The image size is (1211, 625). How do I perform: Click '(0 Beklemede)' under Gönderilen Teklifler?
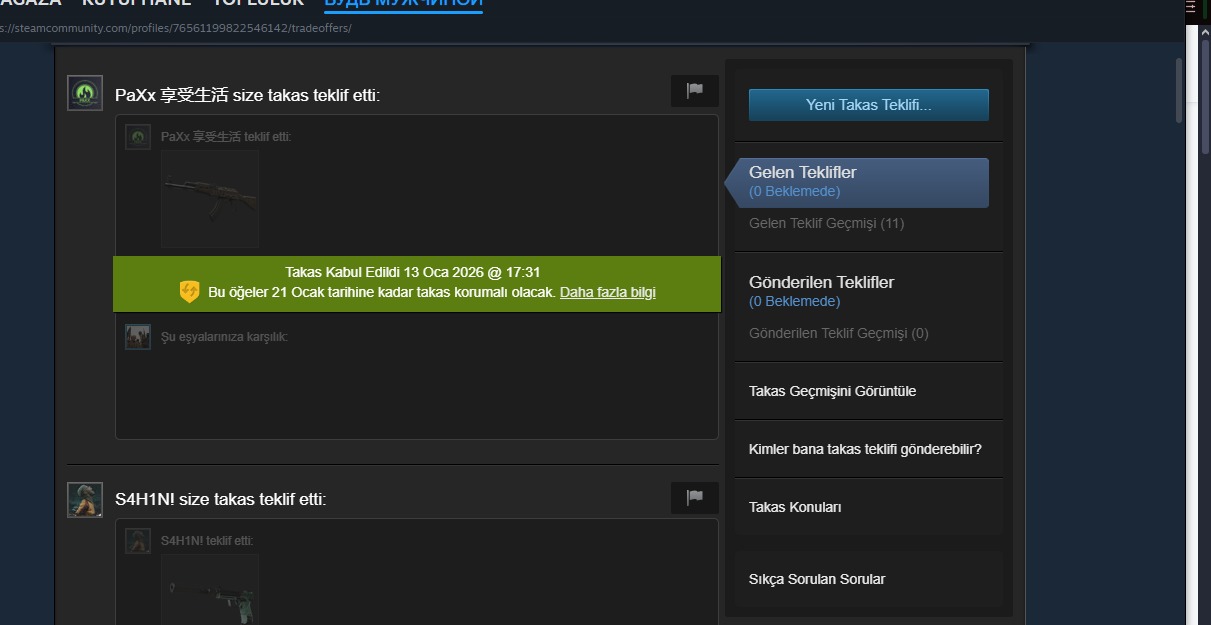[794, 301]
